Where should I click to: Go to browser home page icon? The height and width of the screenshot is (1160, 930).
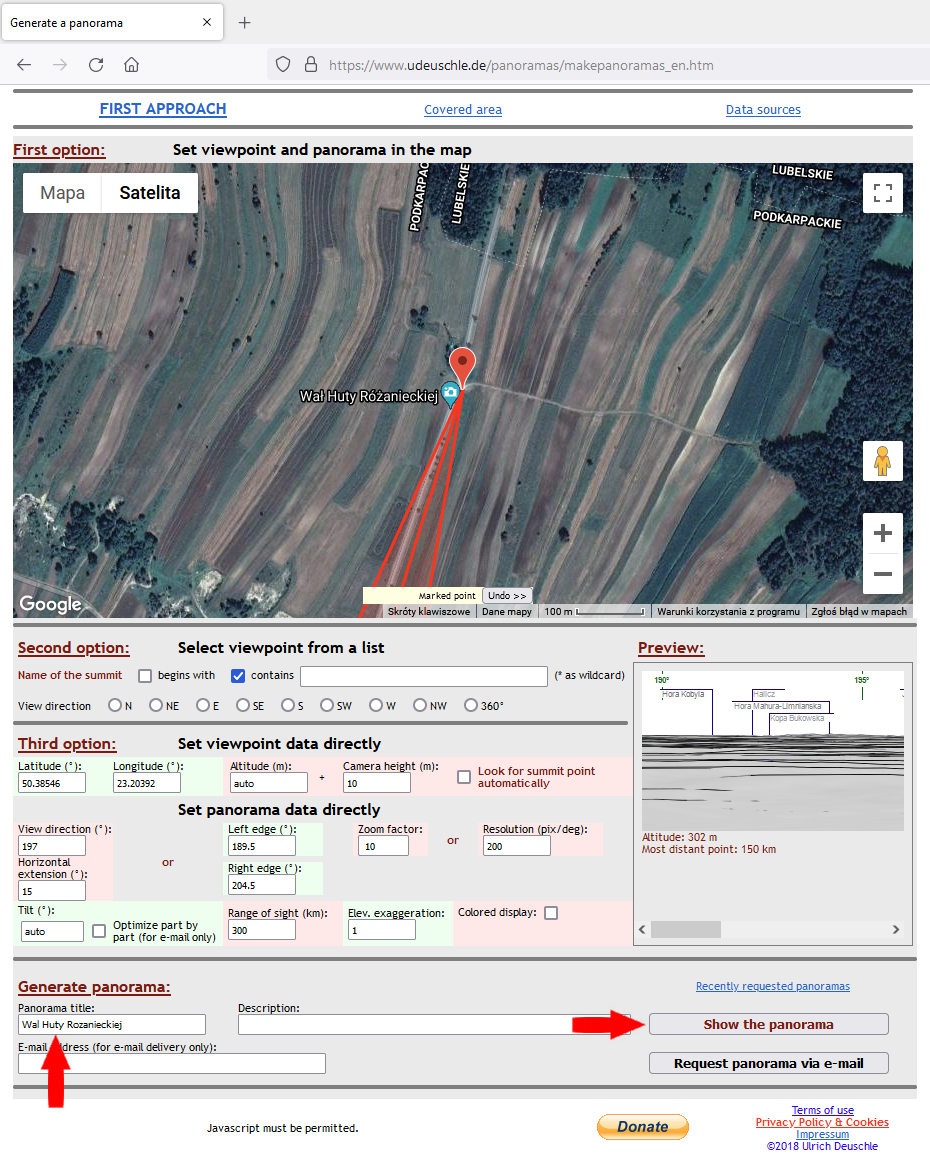pyautogui.click(x=131, y=65)
